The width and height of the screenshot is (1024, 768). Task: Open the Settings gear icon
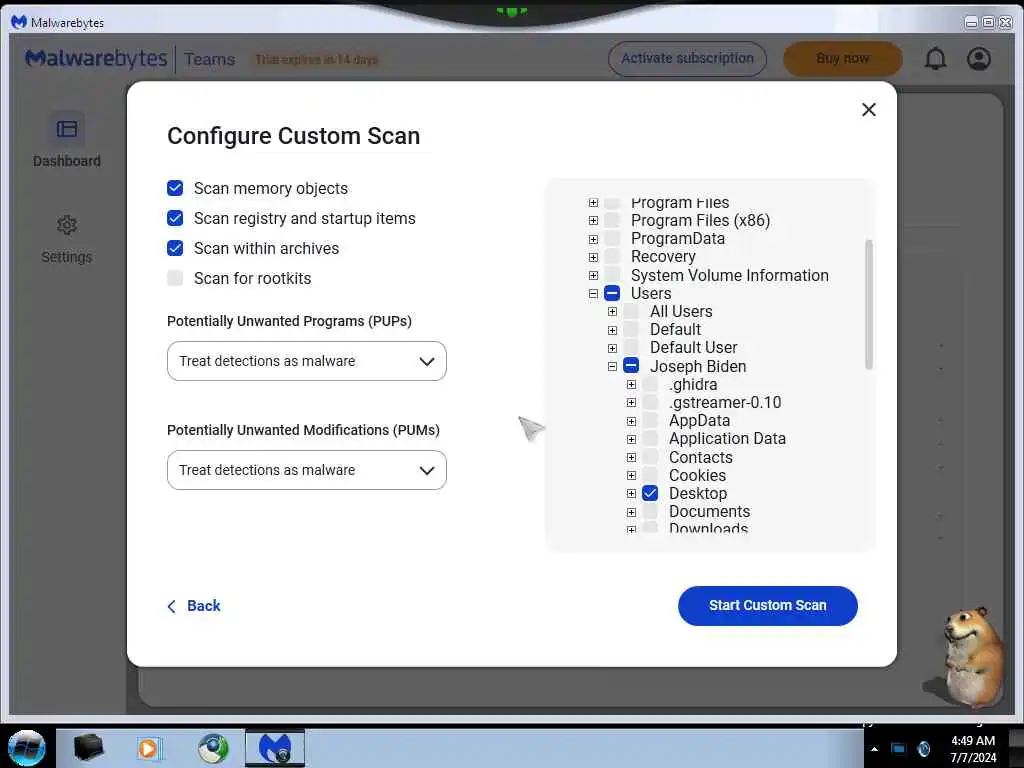pos(67,225)
